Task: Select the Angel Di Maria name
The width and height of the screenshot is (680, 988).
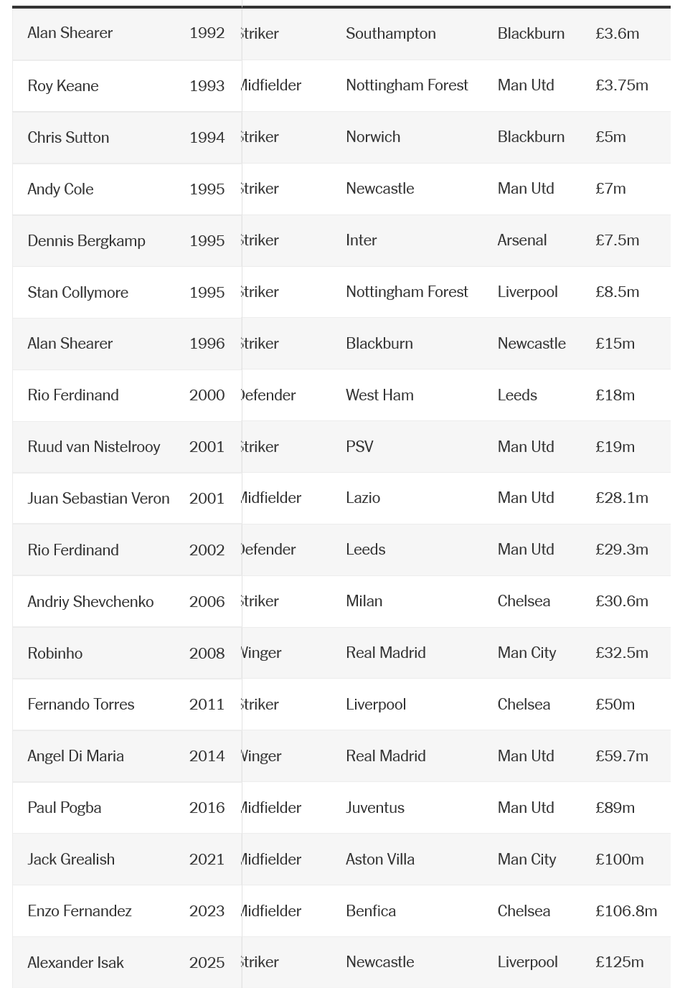Action: [76, 757]
